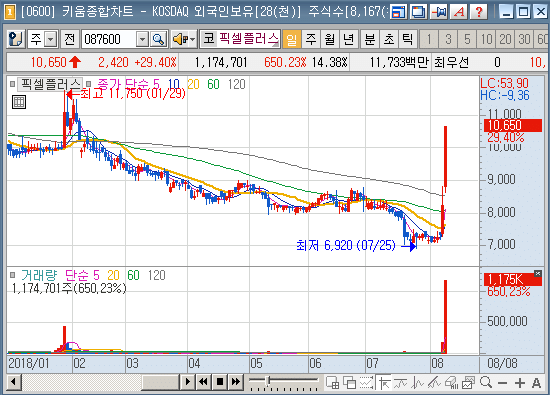
Task: Click the window layout icon in title bar
Action: pos(398,12)
